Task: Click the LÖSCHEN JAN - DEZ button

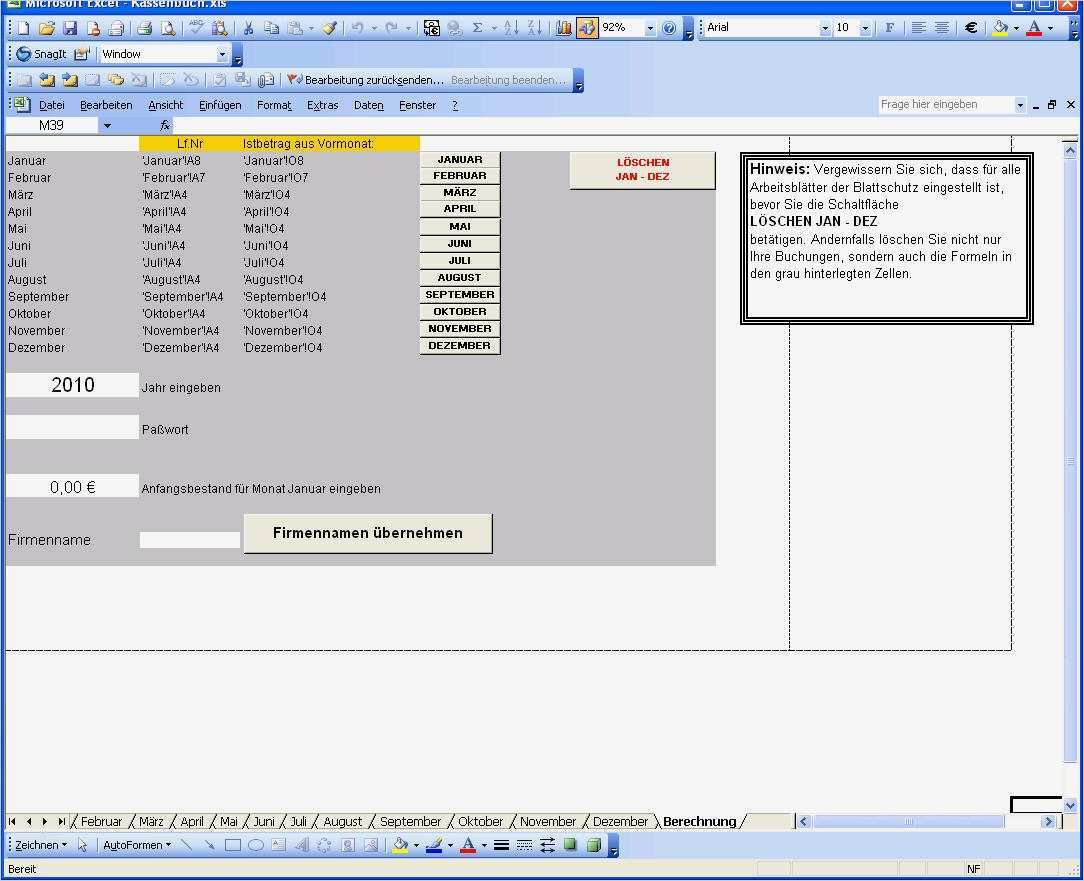Action: pyautogui.click(x=642, y=170)
